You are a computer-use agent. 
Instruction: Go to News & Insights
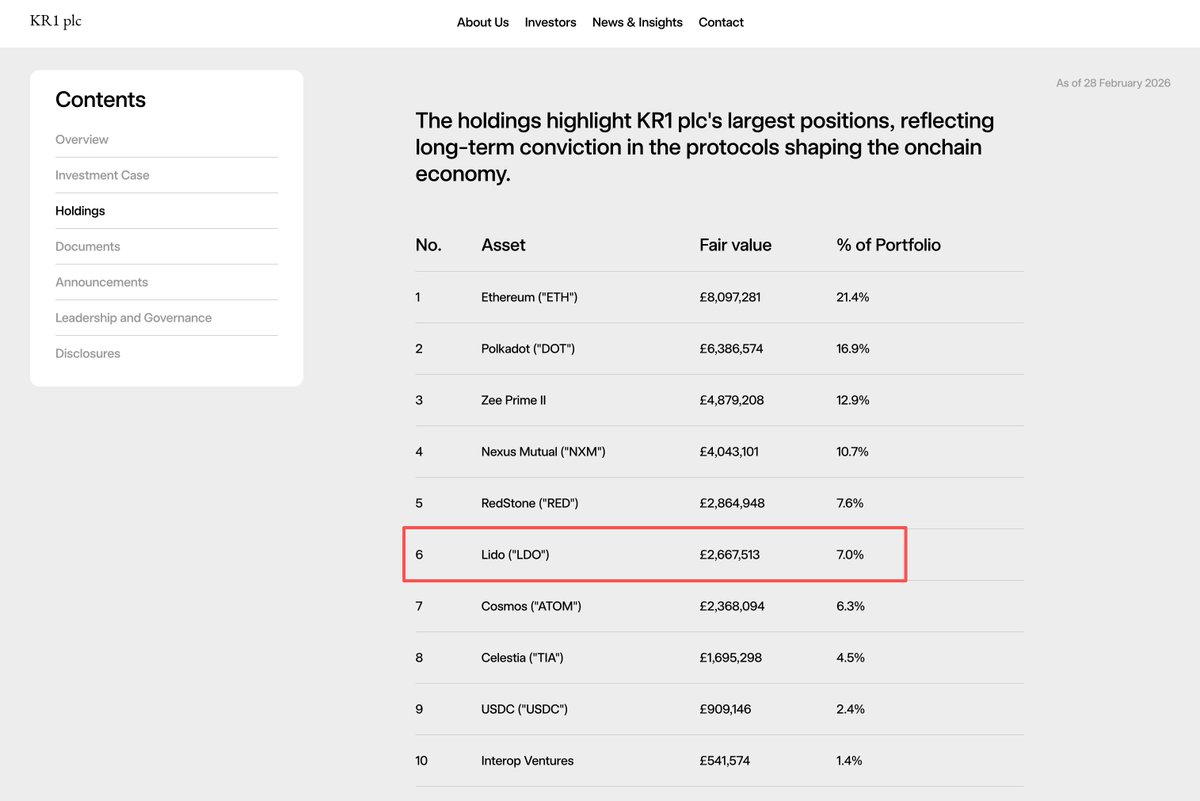point(637,22)
